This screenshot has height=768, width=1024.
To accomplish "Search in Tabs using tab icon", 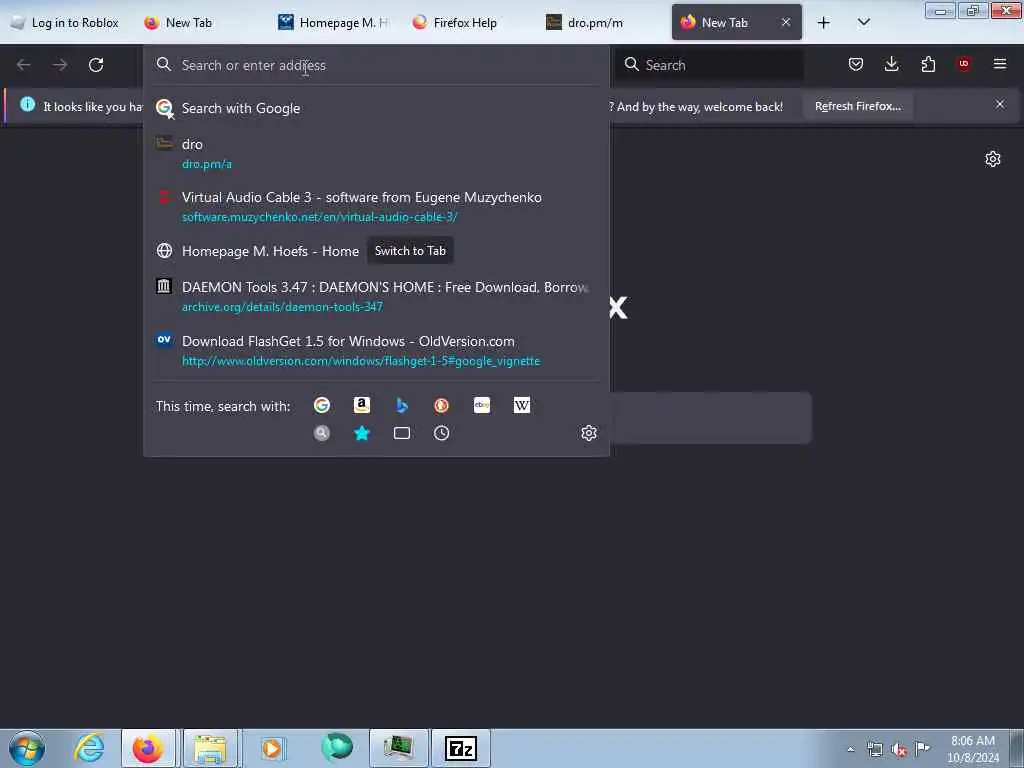I will click(402, 433).
